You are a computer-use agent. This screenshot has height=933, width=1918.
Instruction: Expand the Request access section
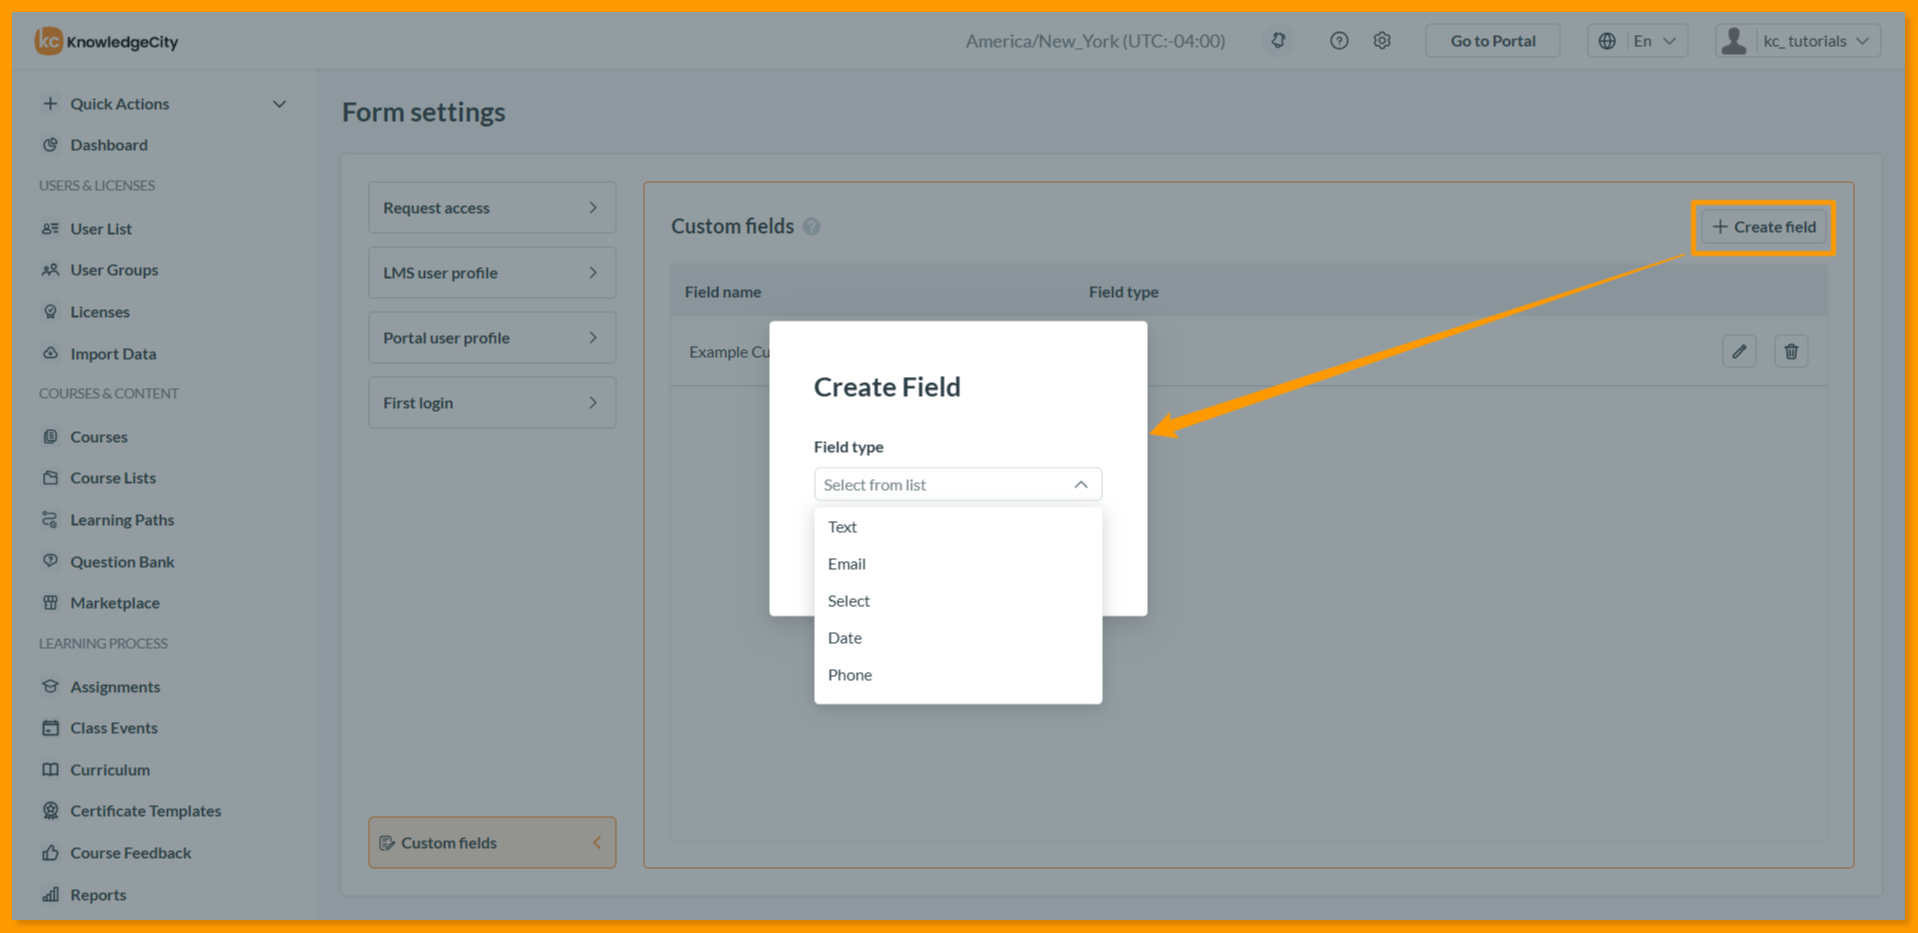[492, 208]
